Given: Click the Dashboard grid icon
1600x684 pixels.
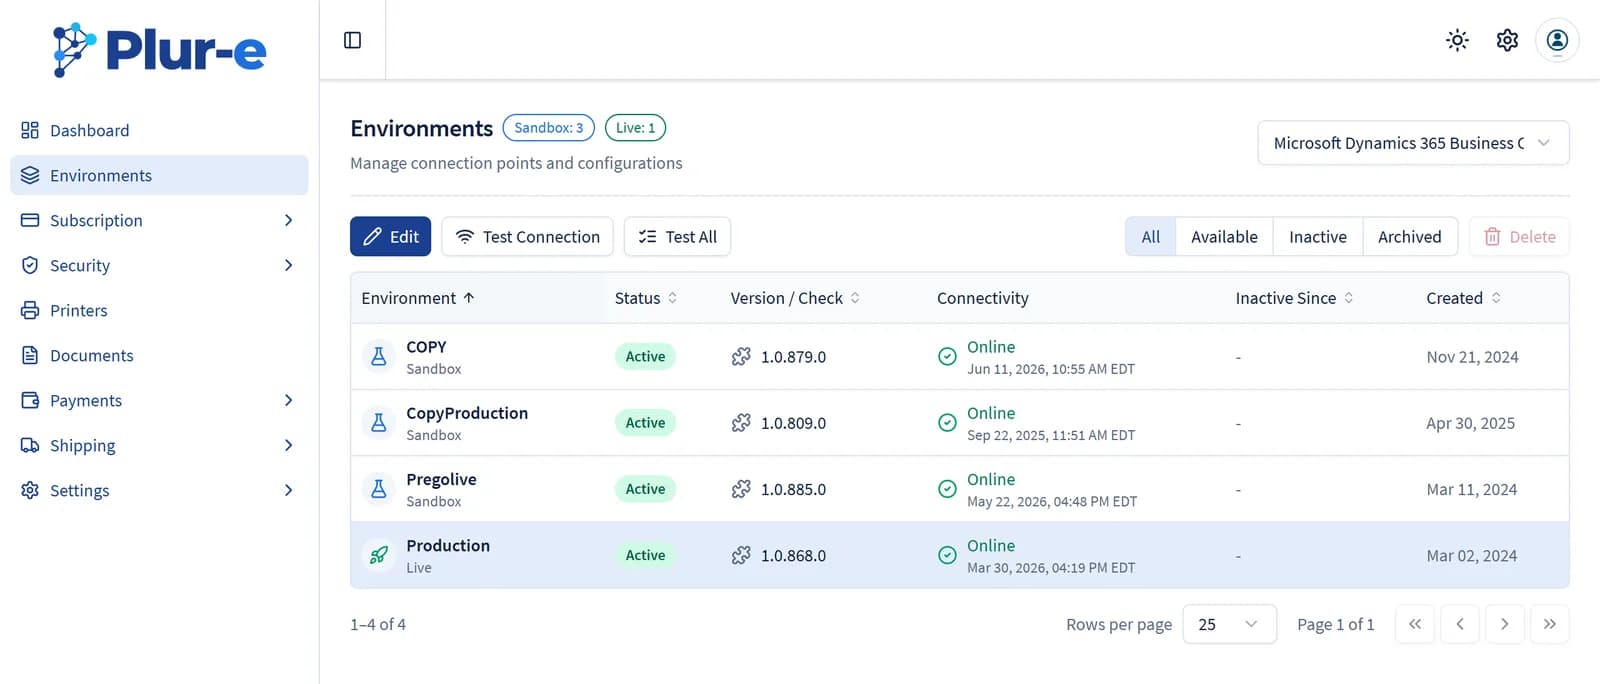Looking at the screenshot, I should [30, 130].
